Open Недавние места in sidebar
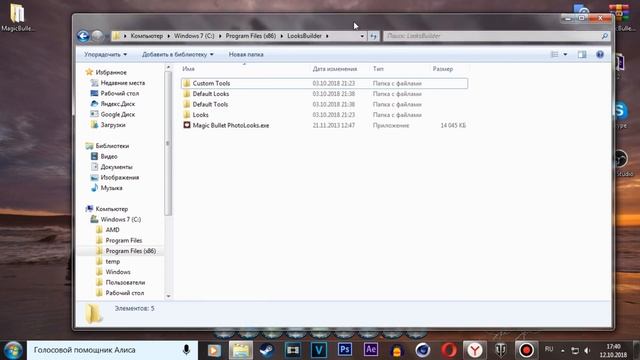Image resolution: width=640 pixels, height=360 pixels. [x=122, y=83]
